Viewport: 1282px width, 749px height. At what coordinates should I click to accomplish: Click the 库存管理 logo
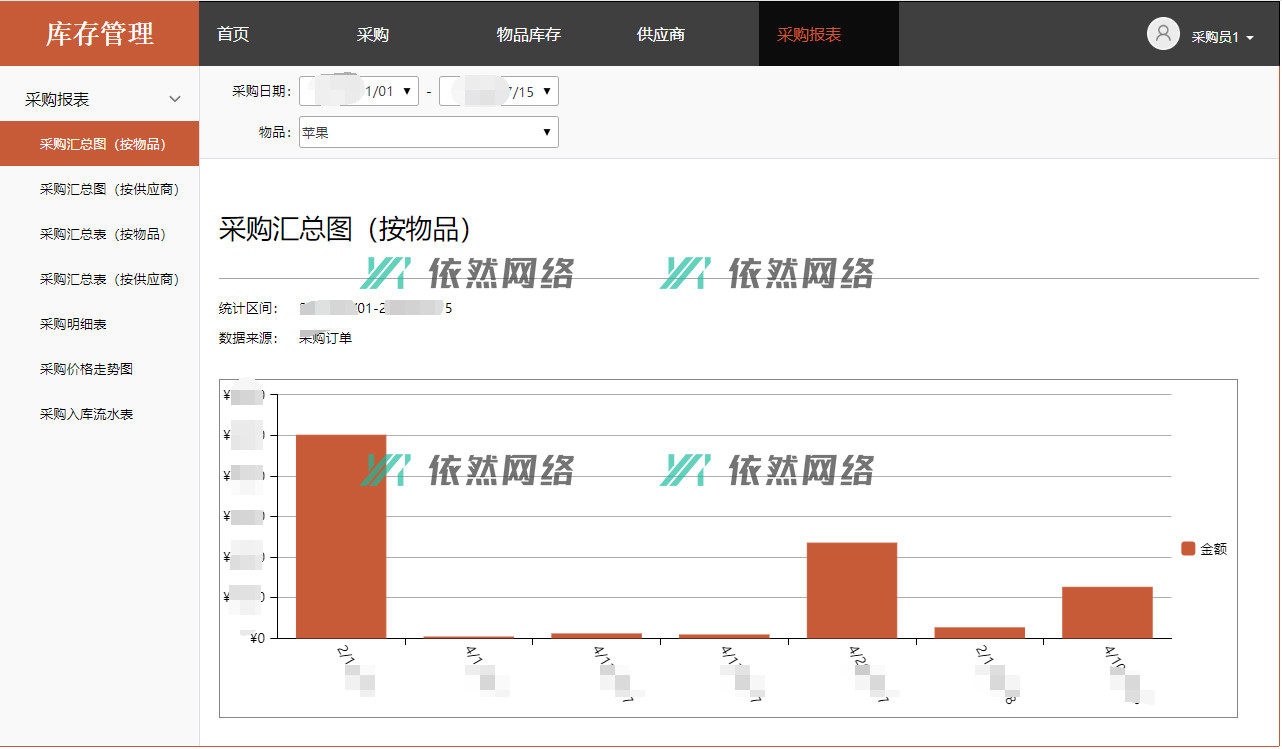click(99, 34)
